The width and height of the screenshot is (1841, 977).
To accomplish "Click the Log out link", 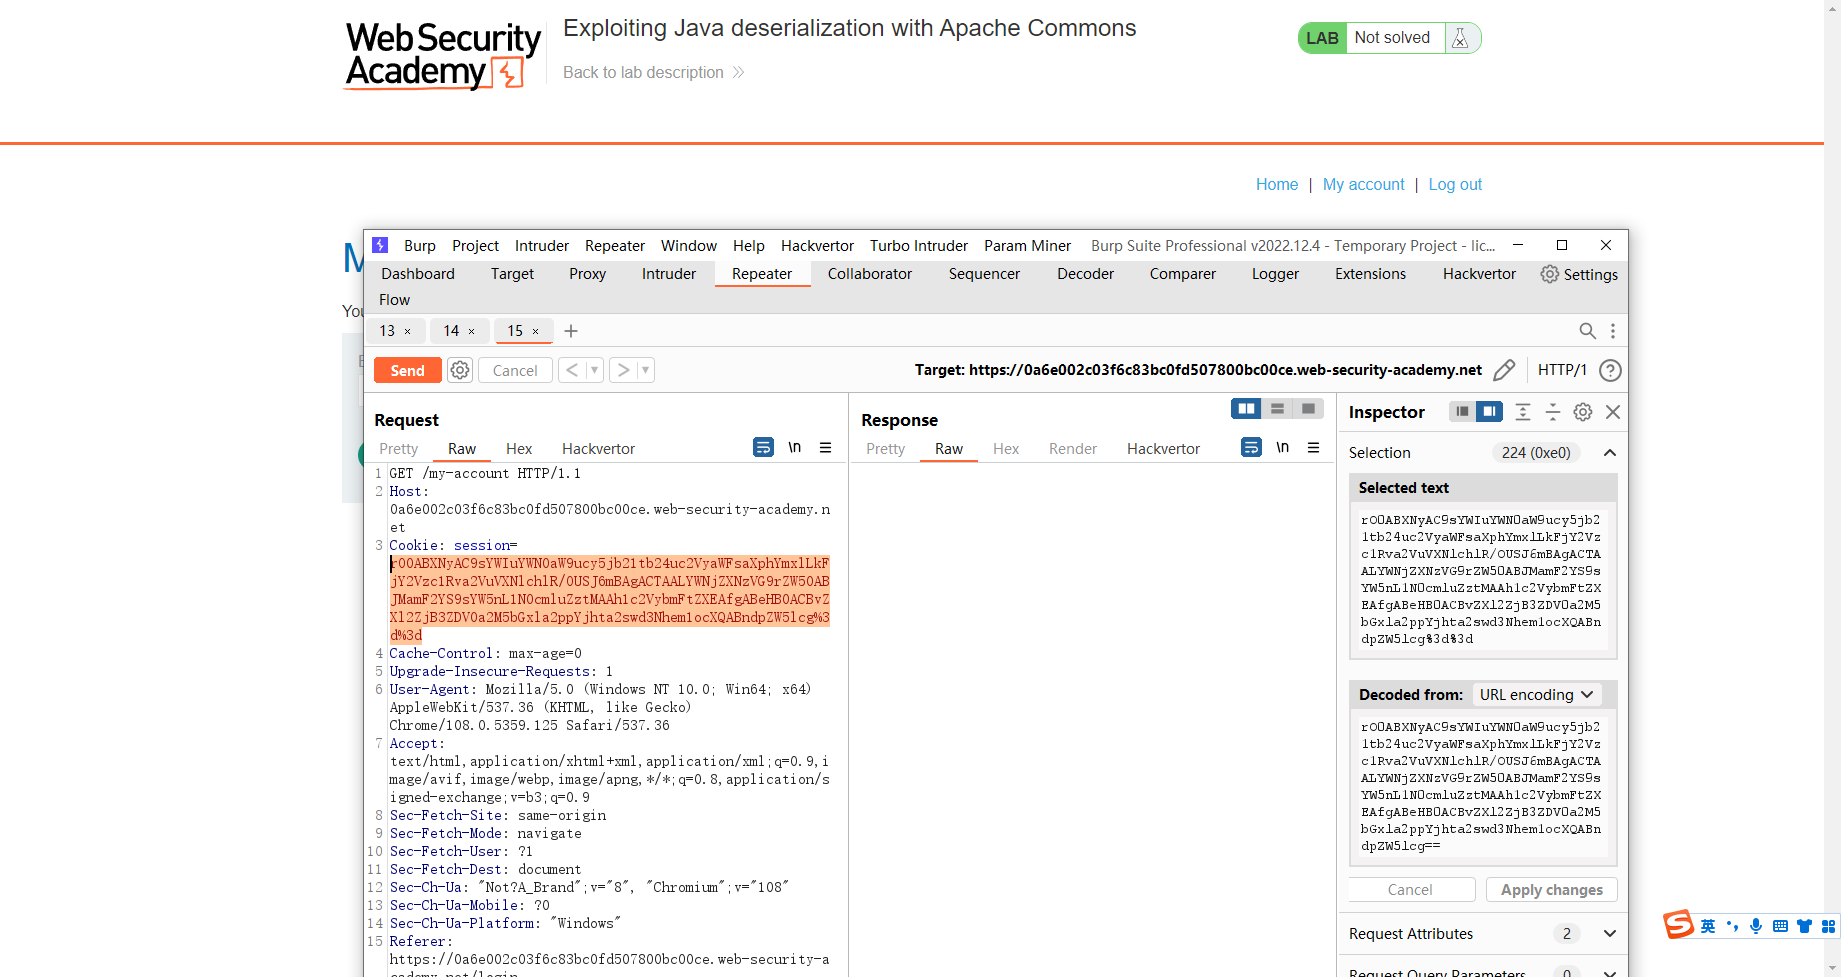I will [x=1455, y=184].
